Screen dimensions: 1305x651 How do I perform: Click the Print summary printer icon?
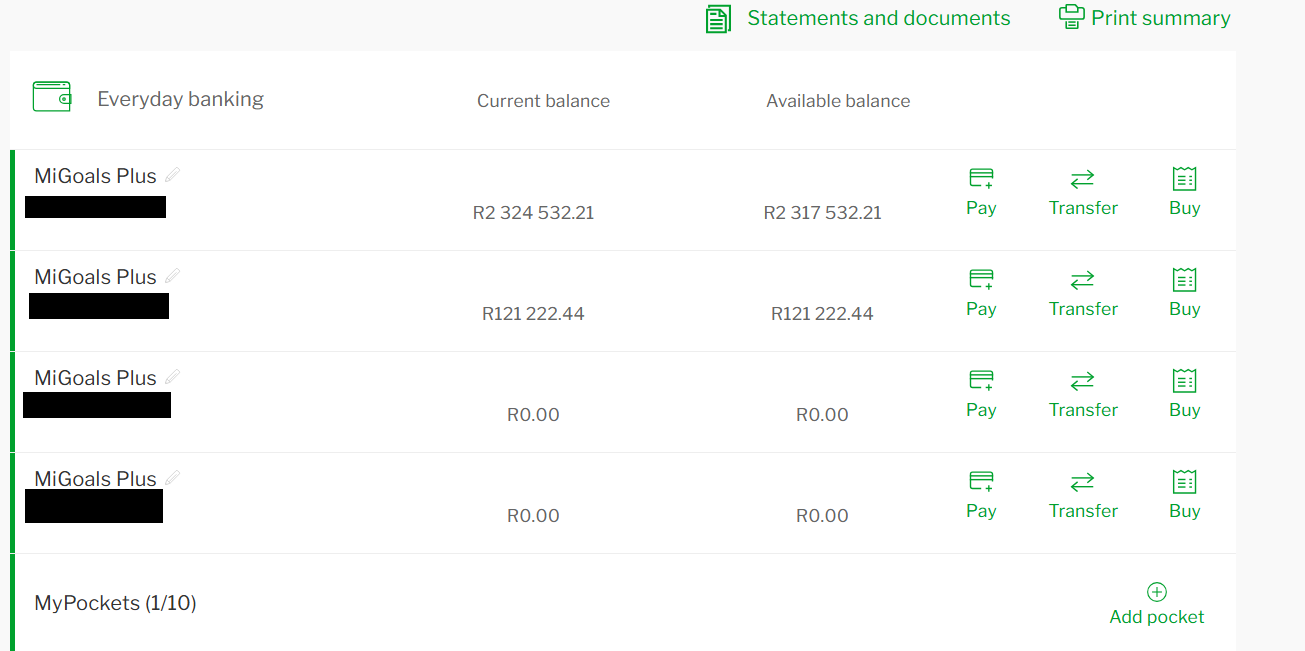(x=1071, y=17)
